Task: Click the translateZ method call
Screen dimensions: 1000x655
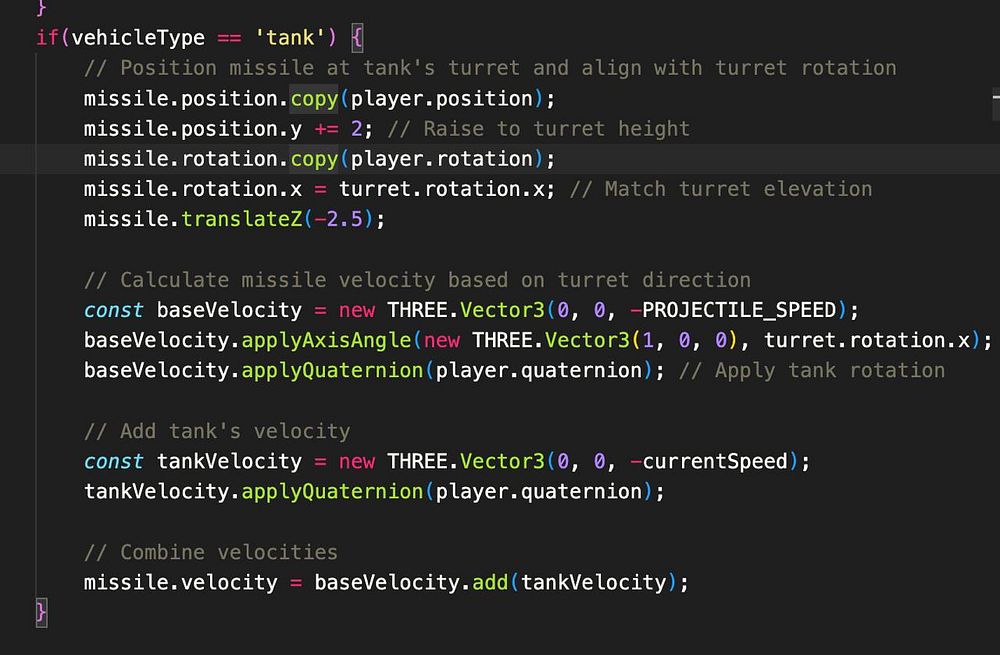Action: click(x=242, y=219)
